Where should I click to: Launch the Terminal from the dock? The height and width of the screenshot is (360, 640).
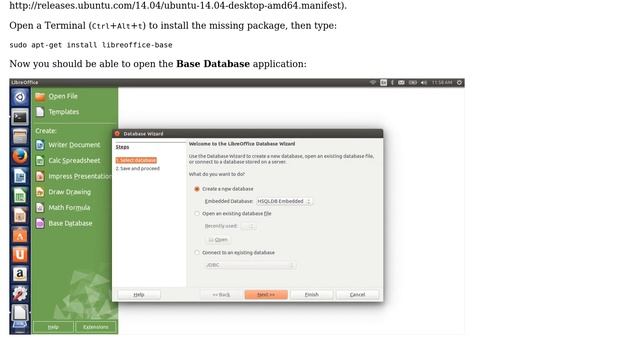[x=20, y=117]
